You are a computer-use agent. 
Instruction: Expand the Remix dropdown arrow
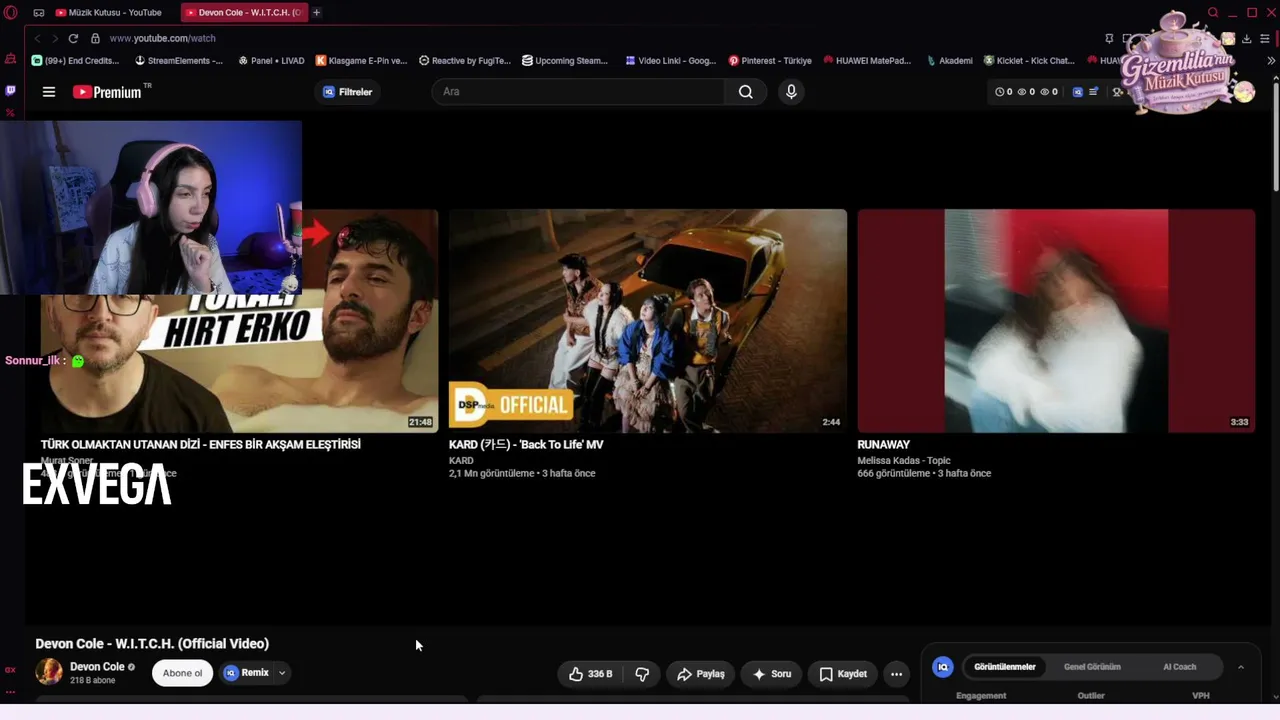(x=282, y=673)
